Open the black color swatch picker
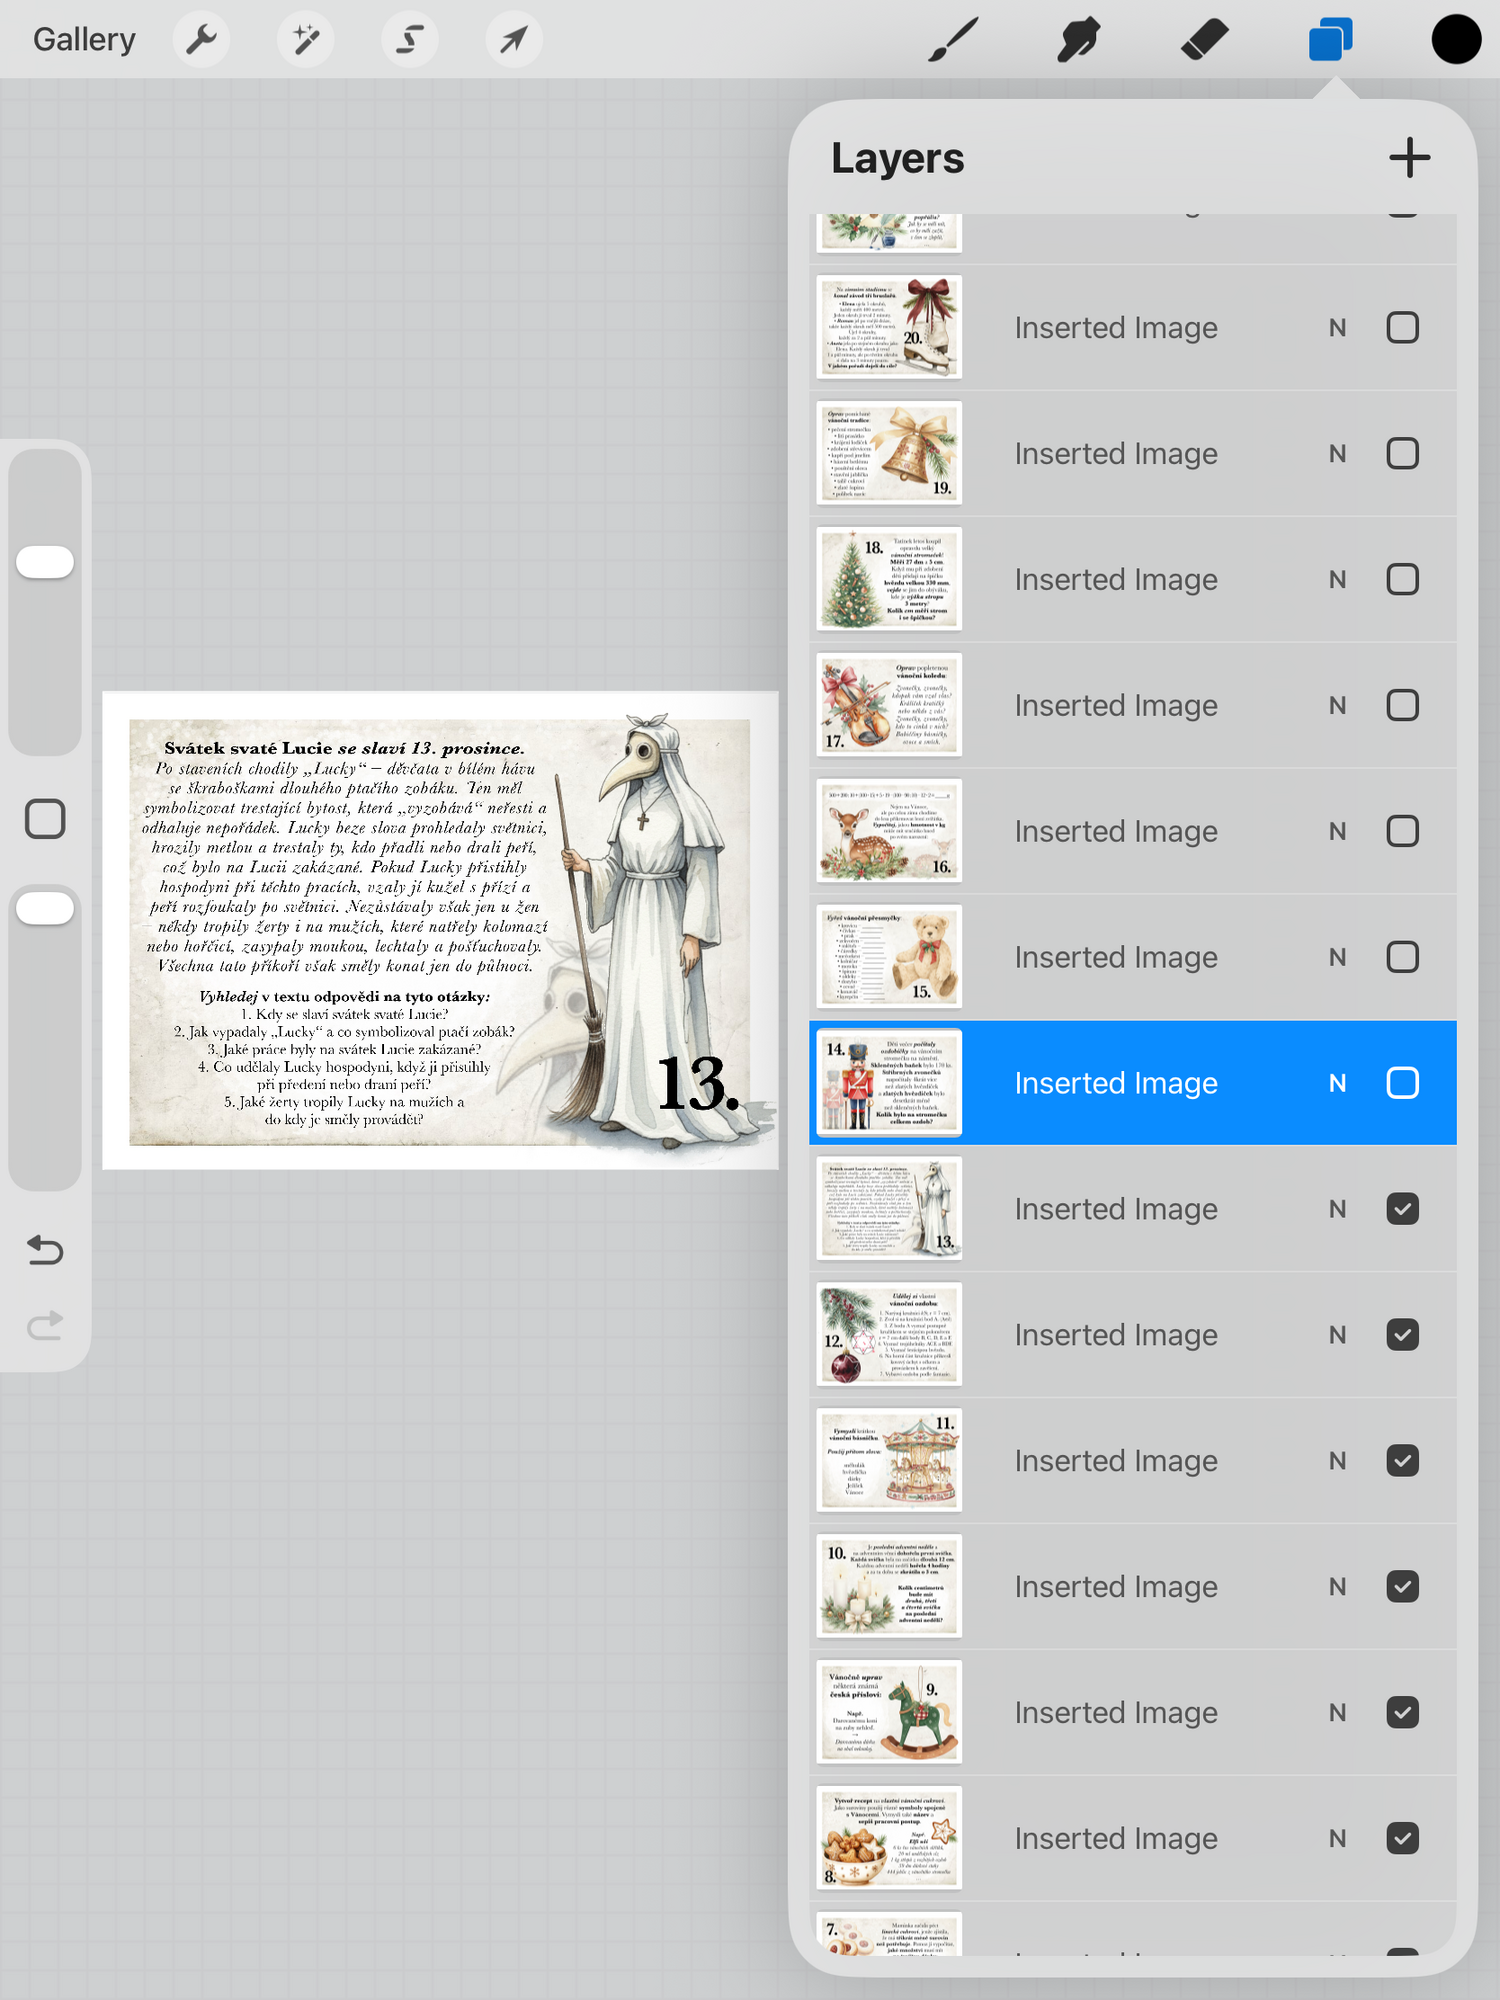 [x=1455, y=40]
